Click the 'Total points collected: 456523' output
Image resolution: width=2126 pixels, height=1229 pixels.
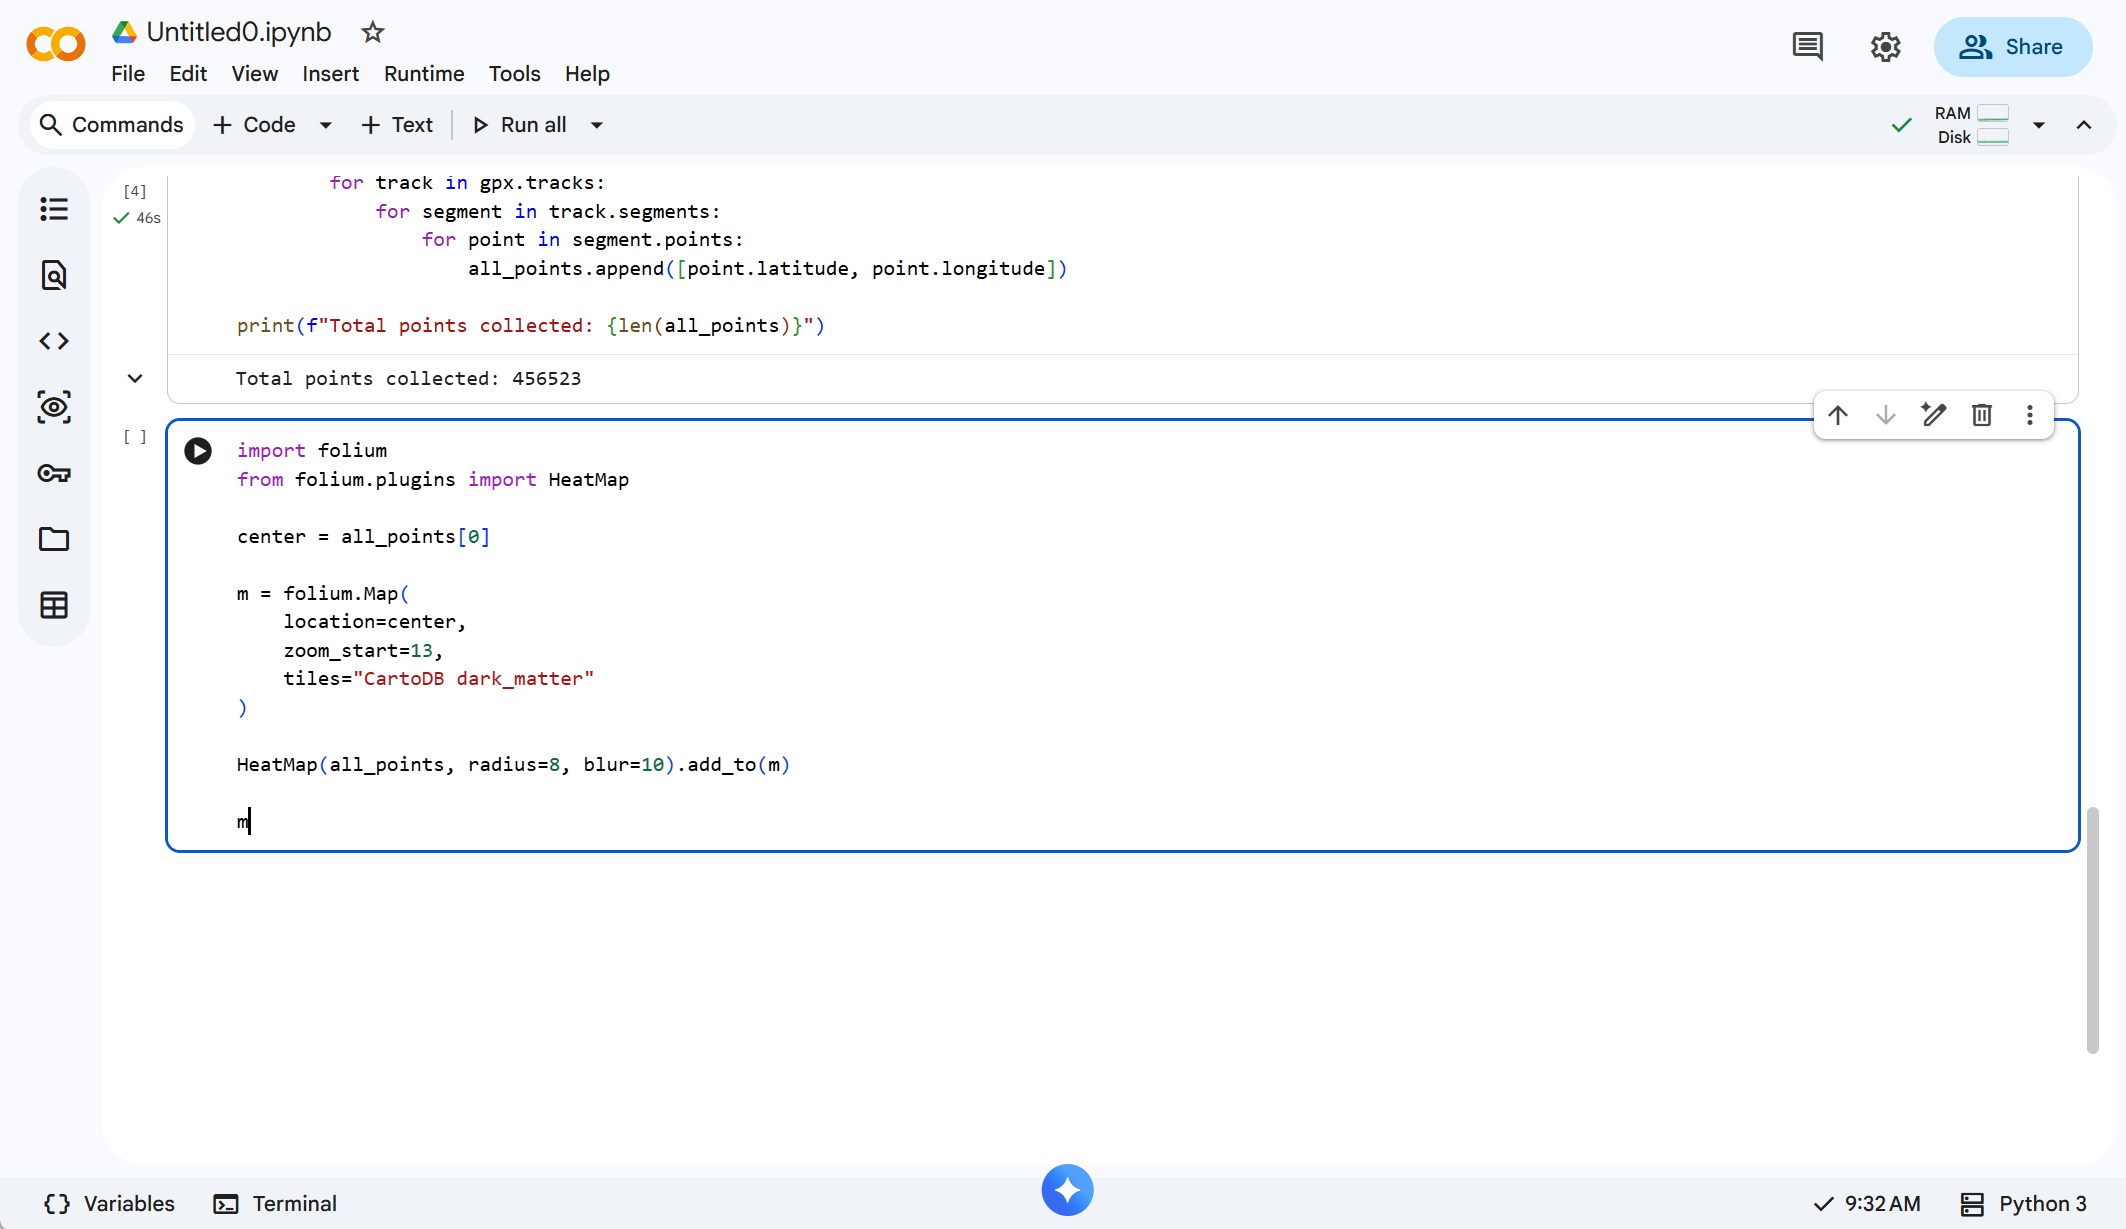408,379
